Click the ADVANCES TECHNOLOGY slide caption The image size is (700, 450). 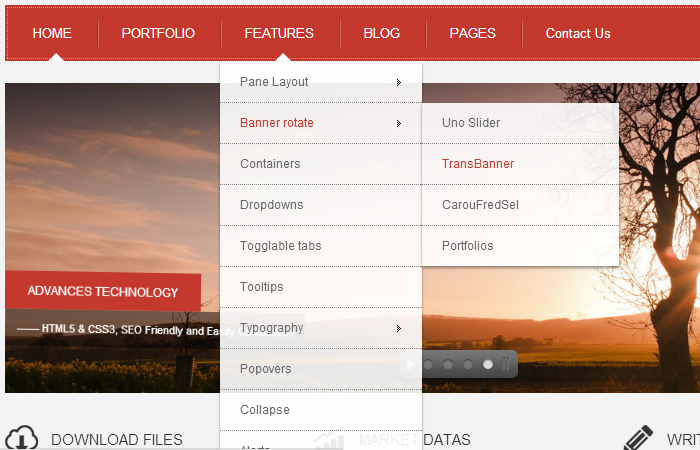point(103,292)
